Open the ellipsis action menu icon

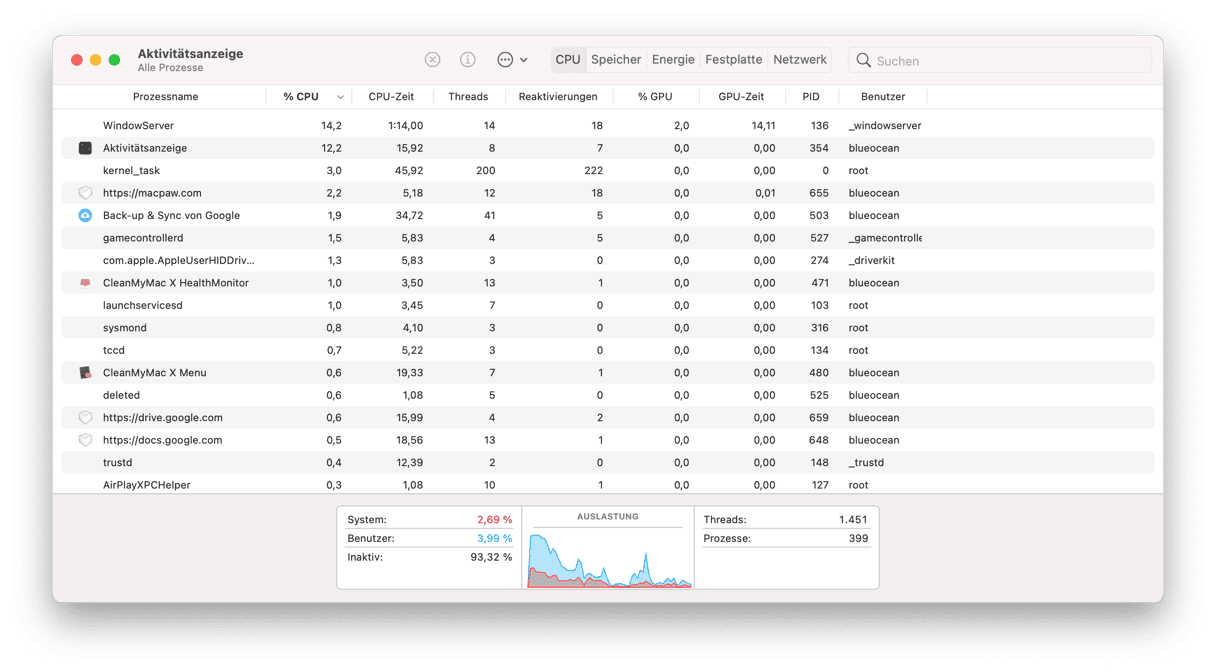coord(505,60)
